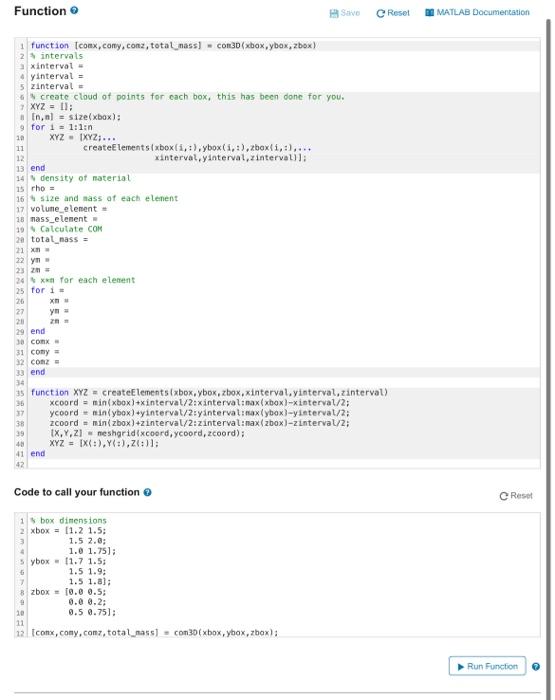Click the line 'comz =' on line 32

tap(45, 362)
